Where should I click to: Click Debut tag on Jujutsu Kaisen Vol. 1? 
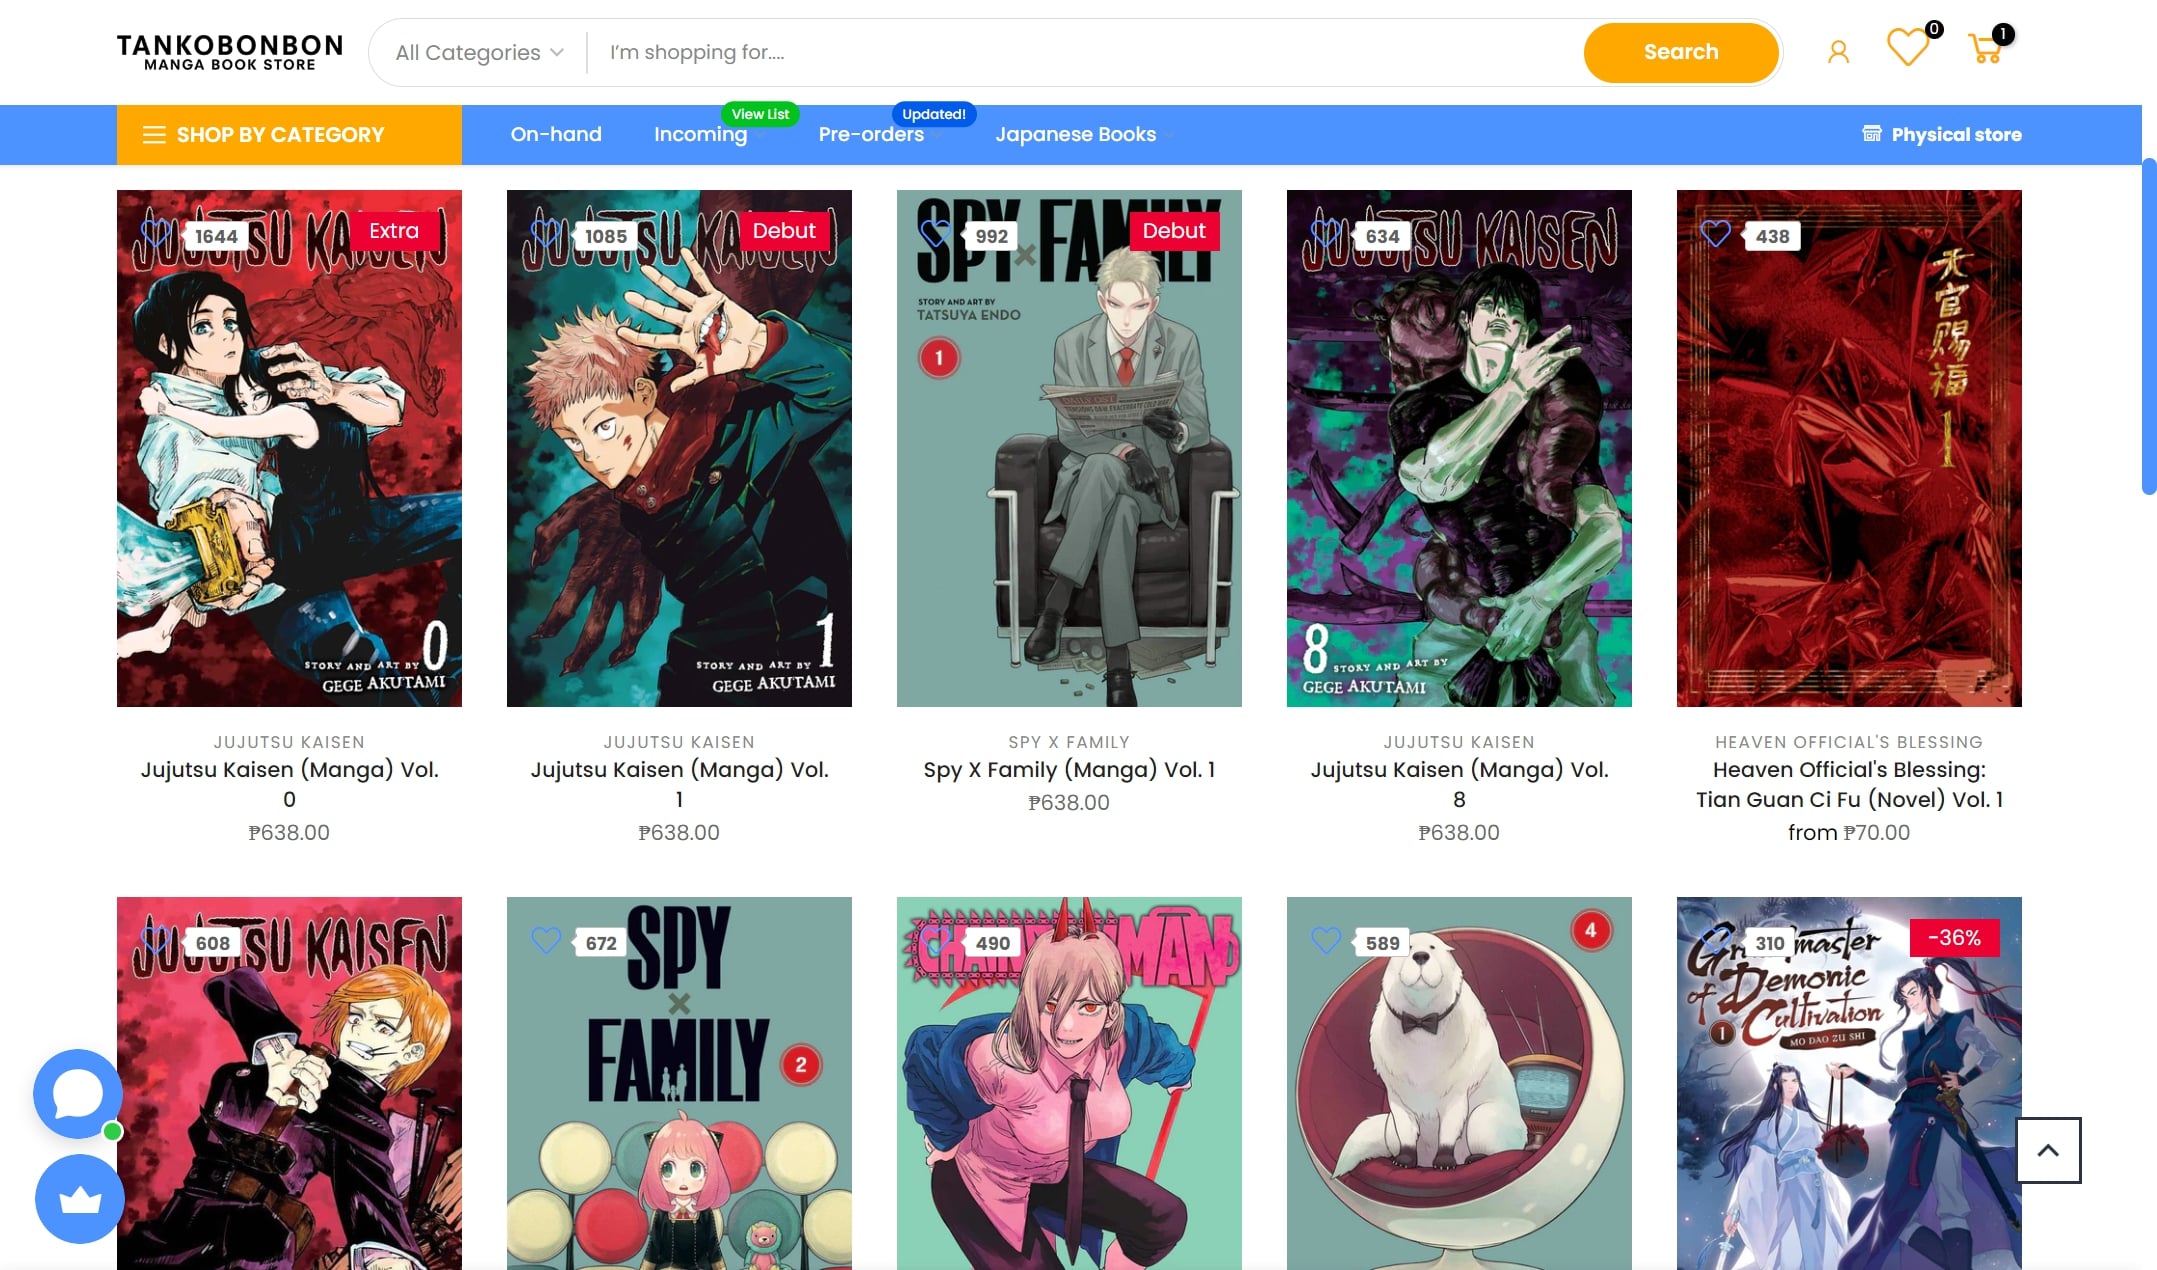pyautogui.click(x=784, y=231)
